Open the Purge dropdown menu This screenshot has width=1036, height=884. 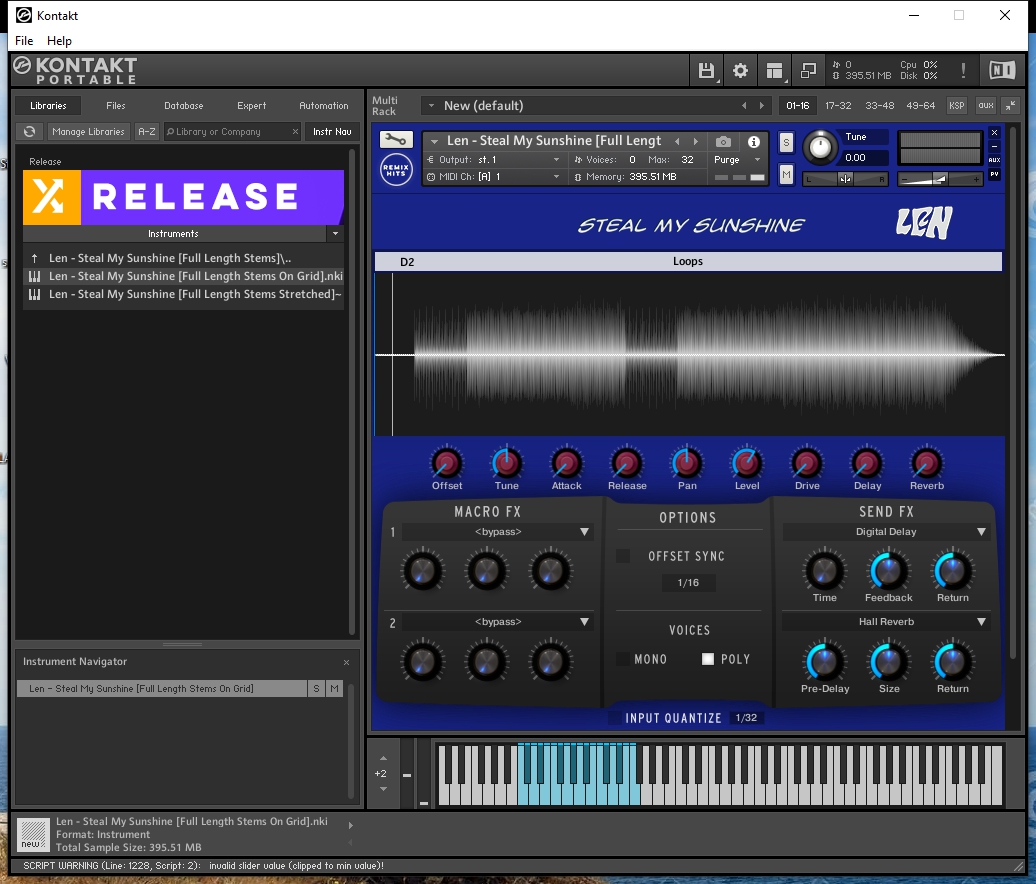pyautogui.click(x=737, y=160)
